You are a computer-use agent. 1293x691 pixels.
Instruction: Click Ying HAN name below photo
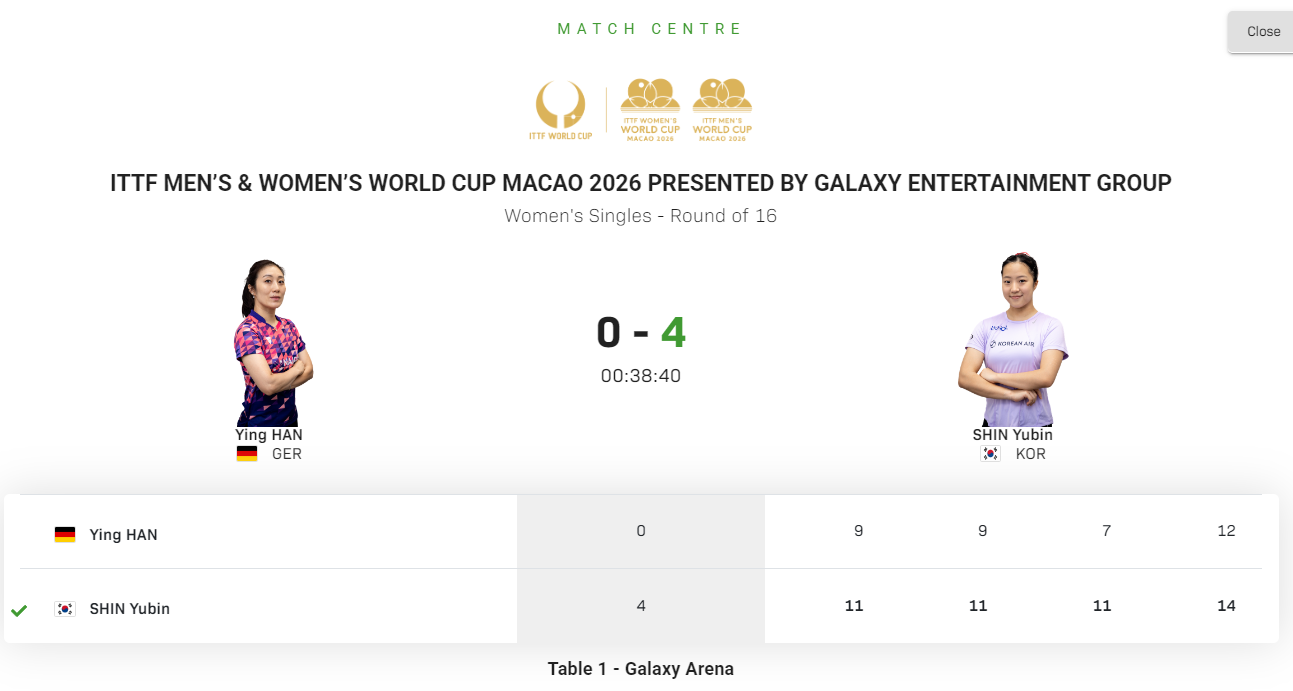(x=269, y=435)
